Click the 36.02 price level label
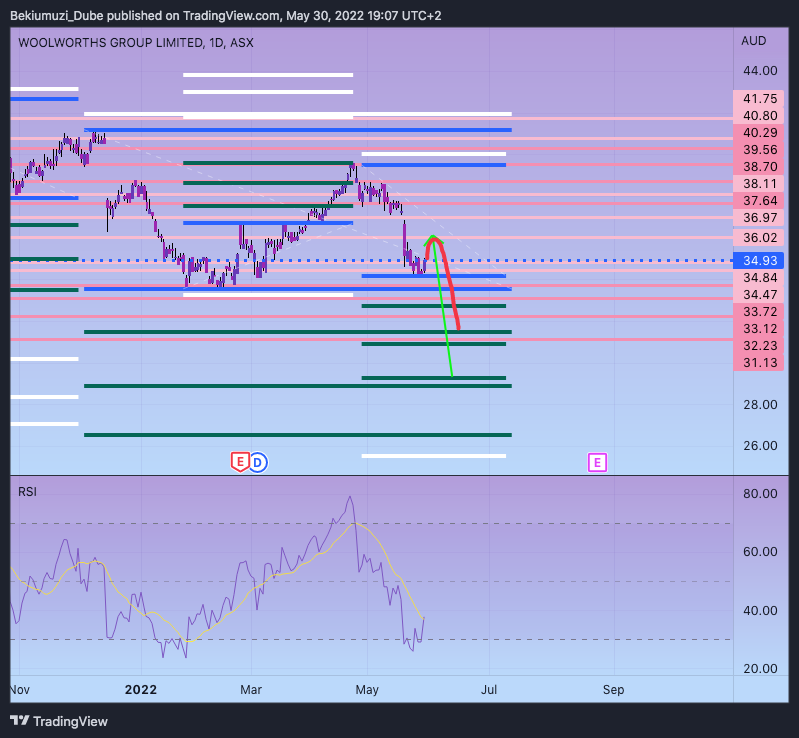The height and width of the screenshot is (738, 799). coord(758,238)
